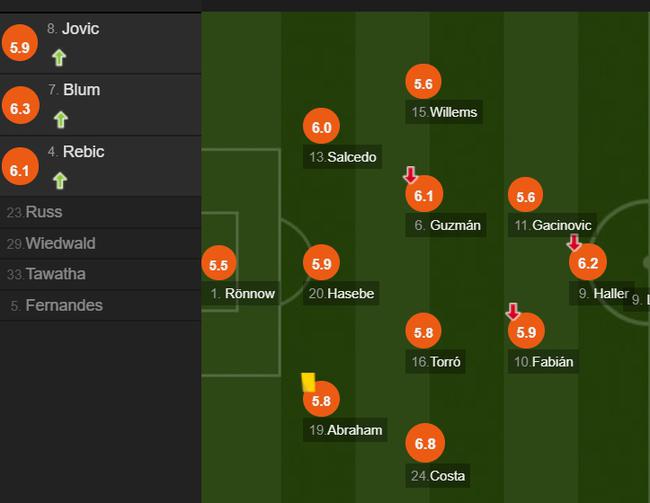Open Jovic's 5.9 rating in bench list
This screenshot has width=650, height=503.
20,46
